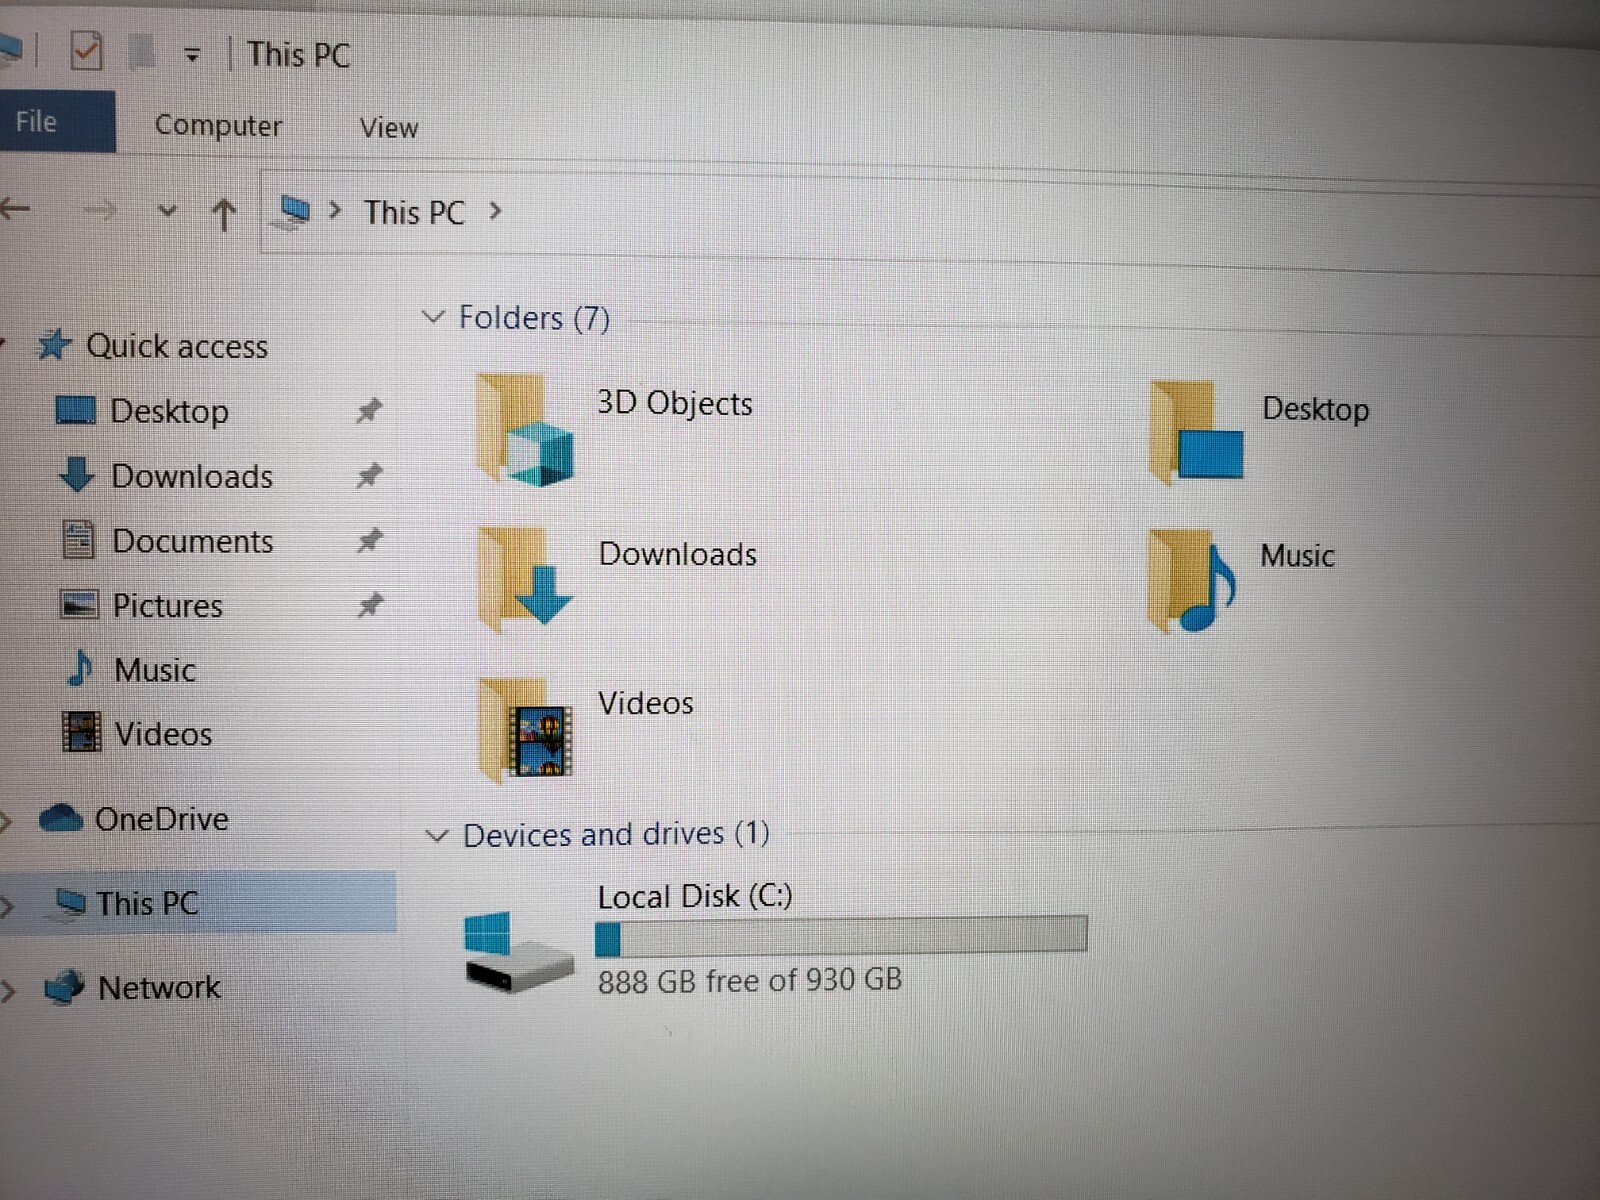Screen dimensions: 1600x1200
Task: Collapse the Folders (7) group
Action: point(434,317)
